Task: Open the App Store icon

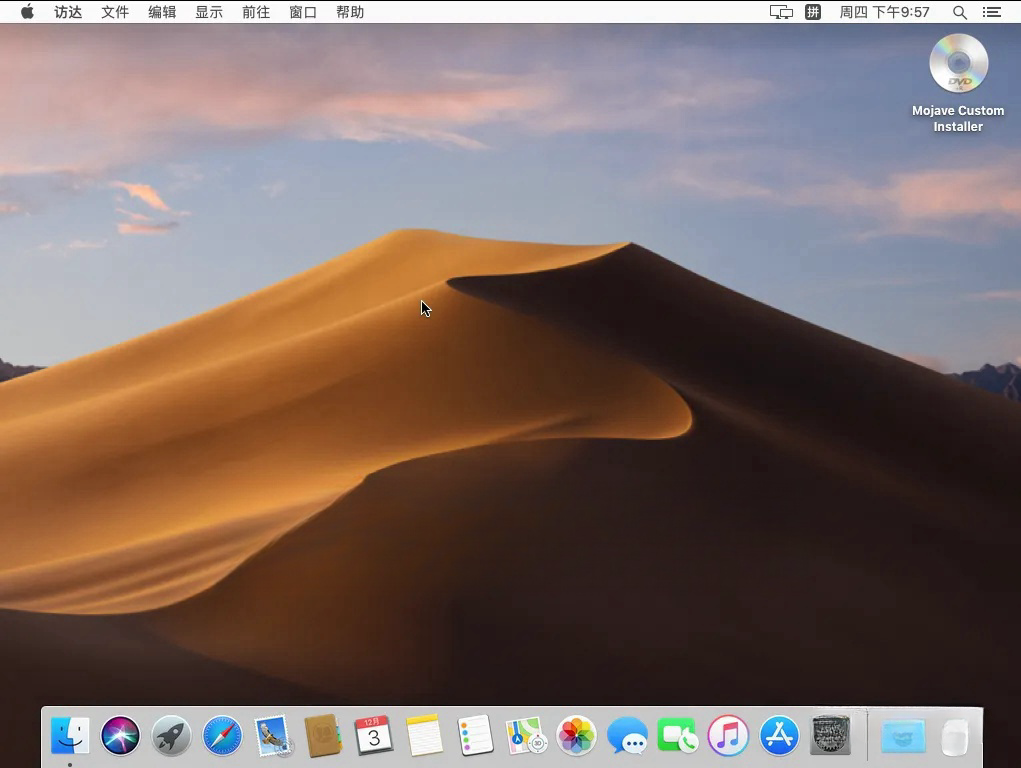Action: pyautogui.click(x=779, y=735)
